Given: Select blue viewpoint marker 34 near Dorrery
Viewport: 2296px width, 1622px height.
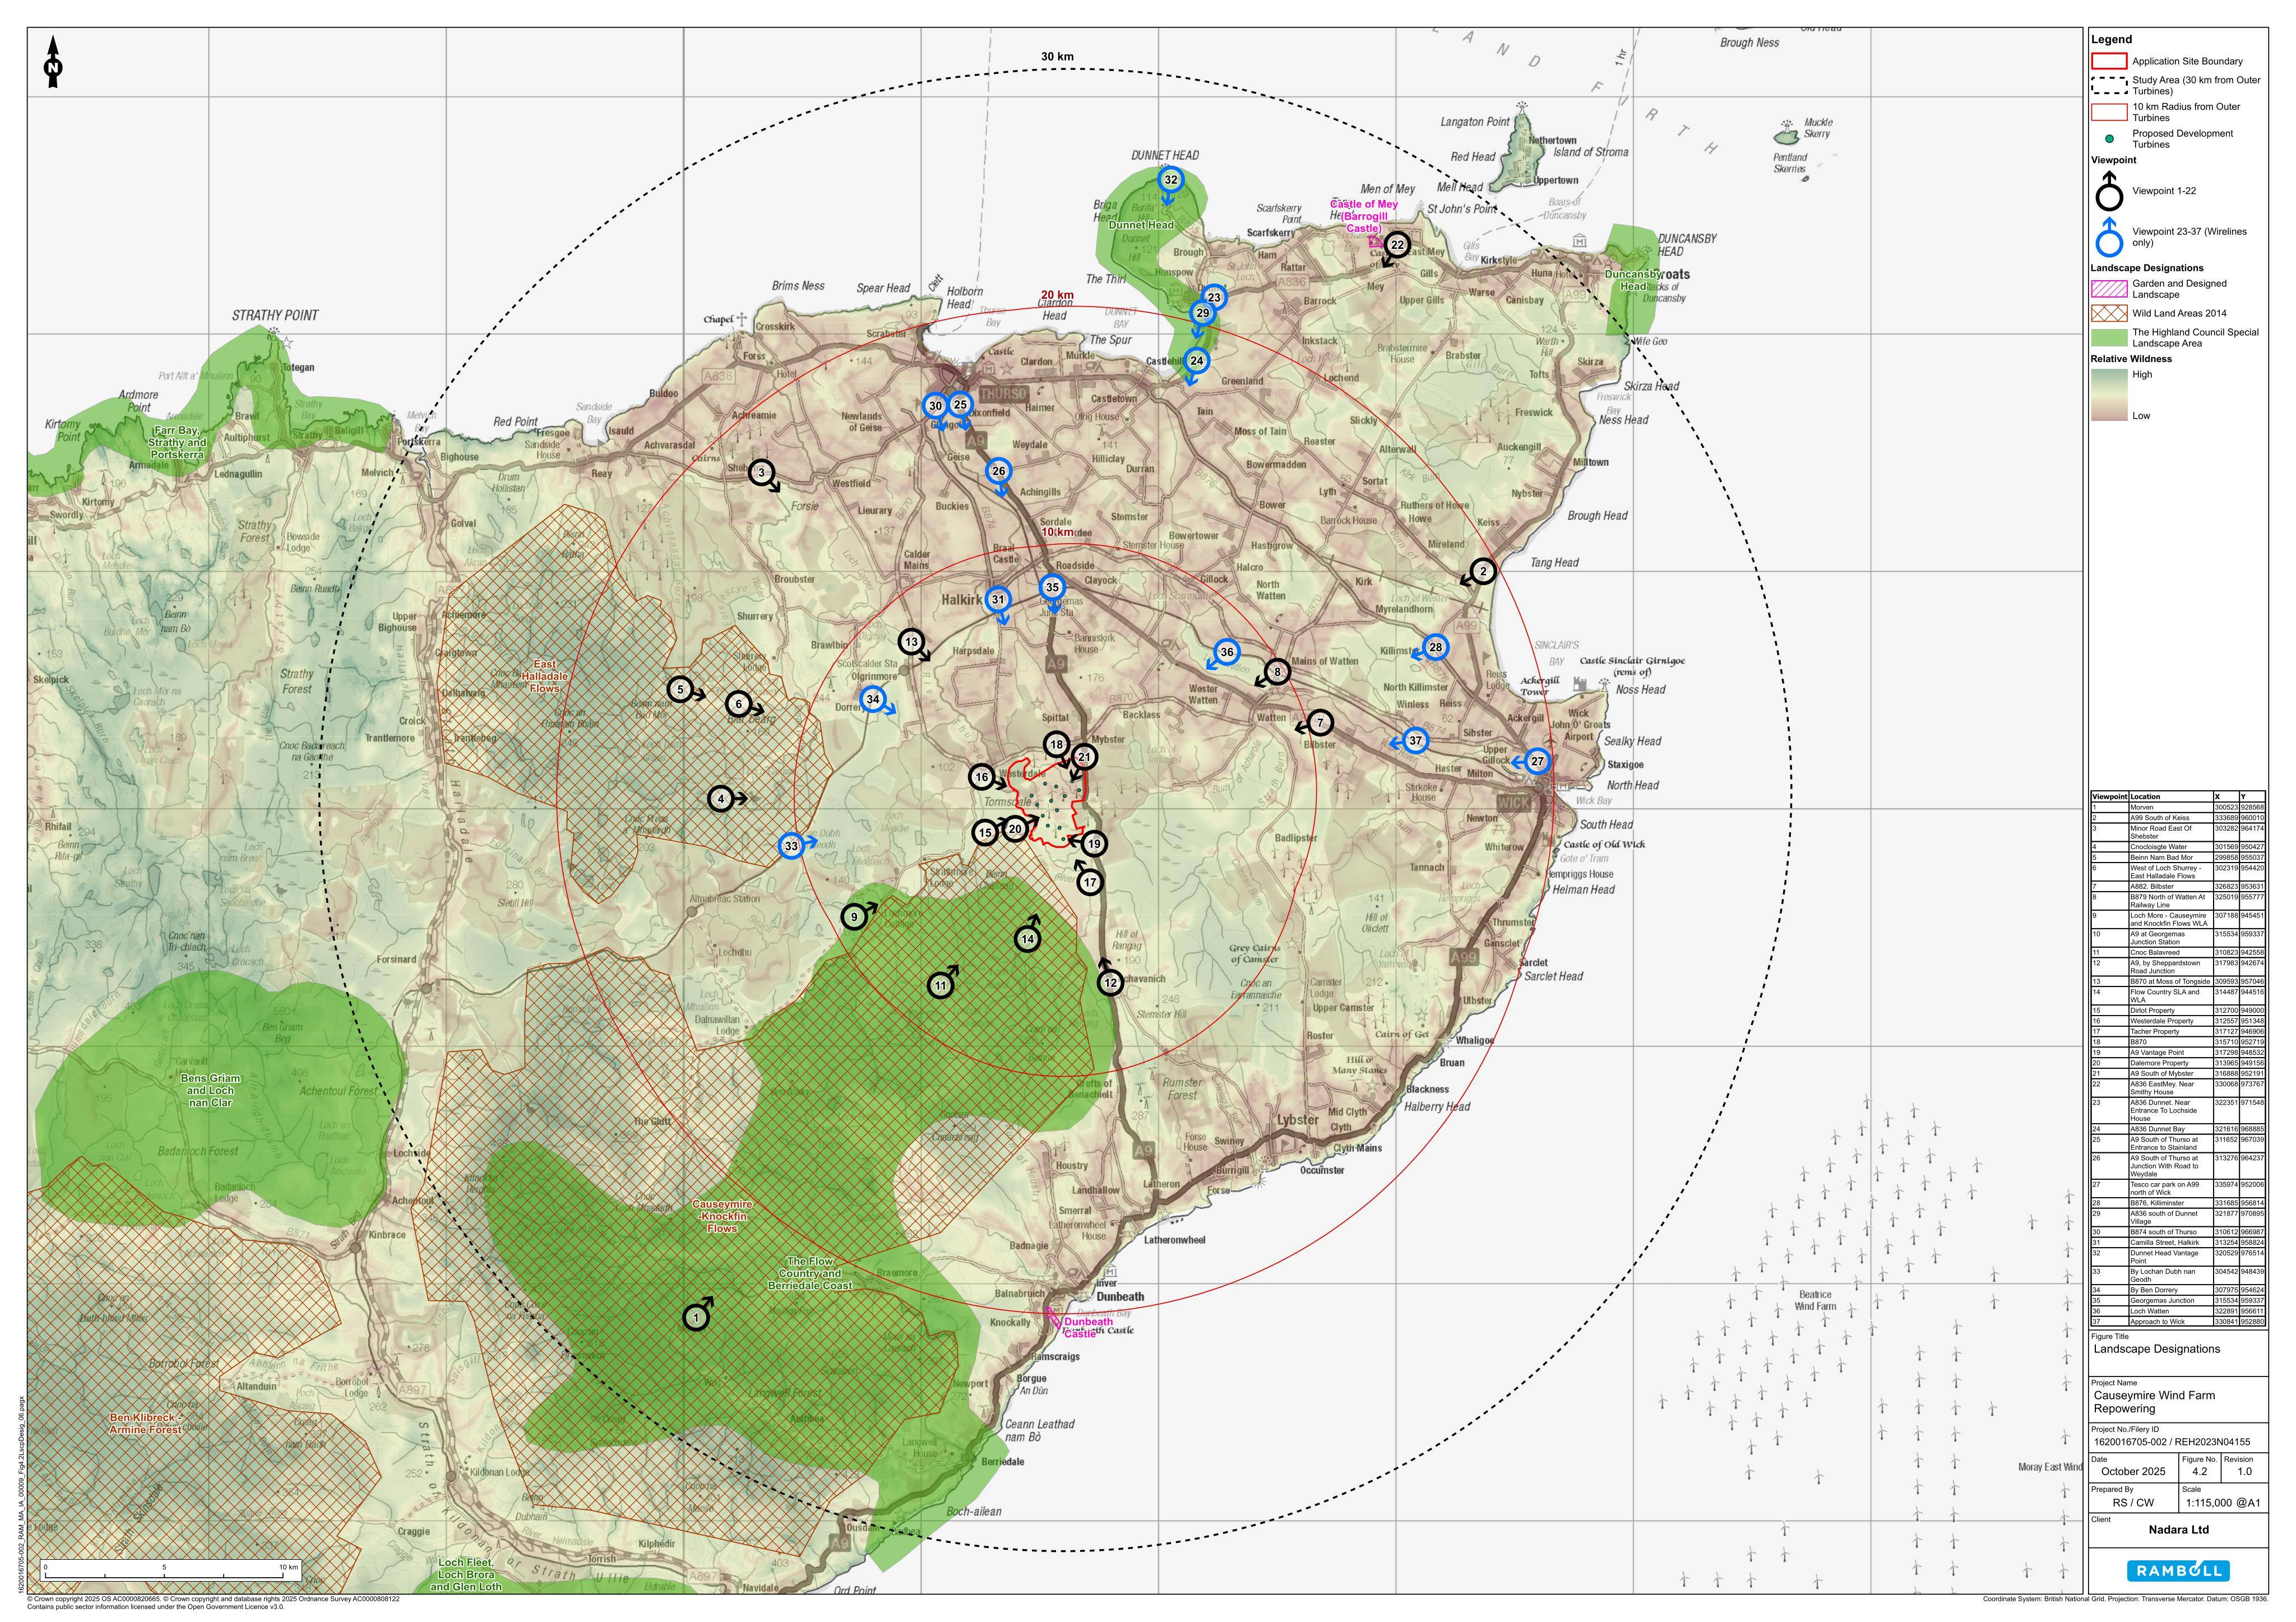Looking at the screenshot, I should 873,699.
